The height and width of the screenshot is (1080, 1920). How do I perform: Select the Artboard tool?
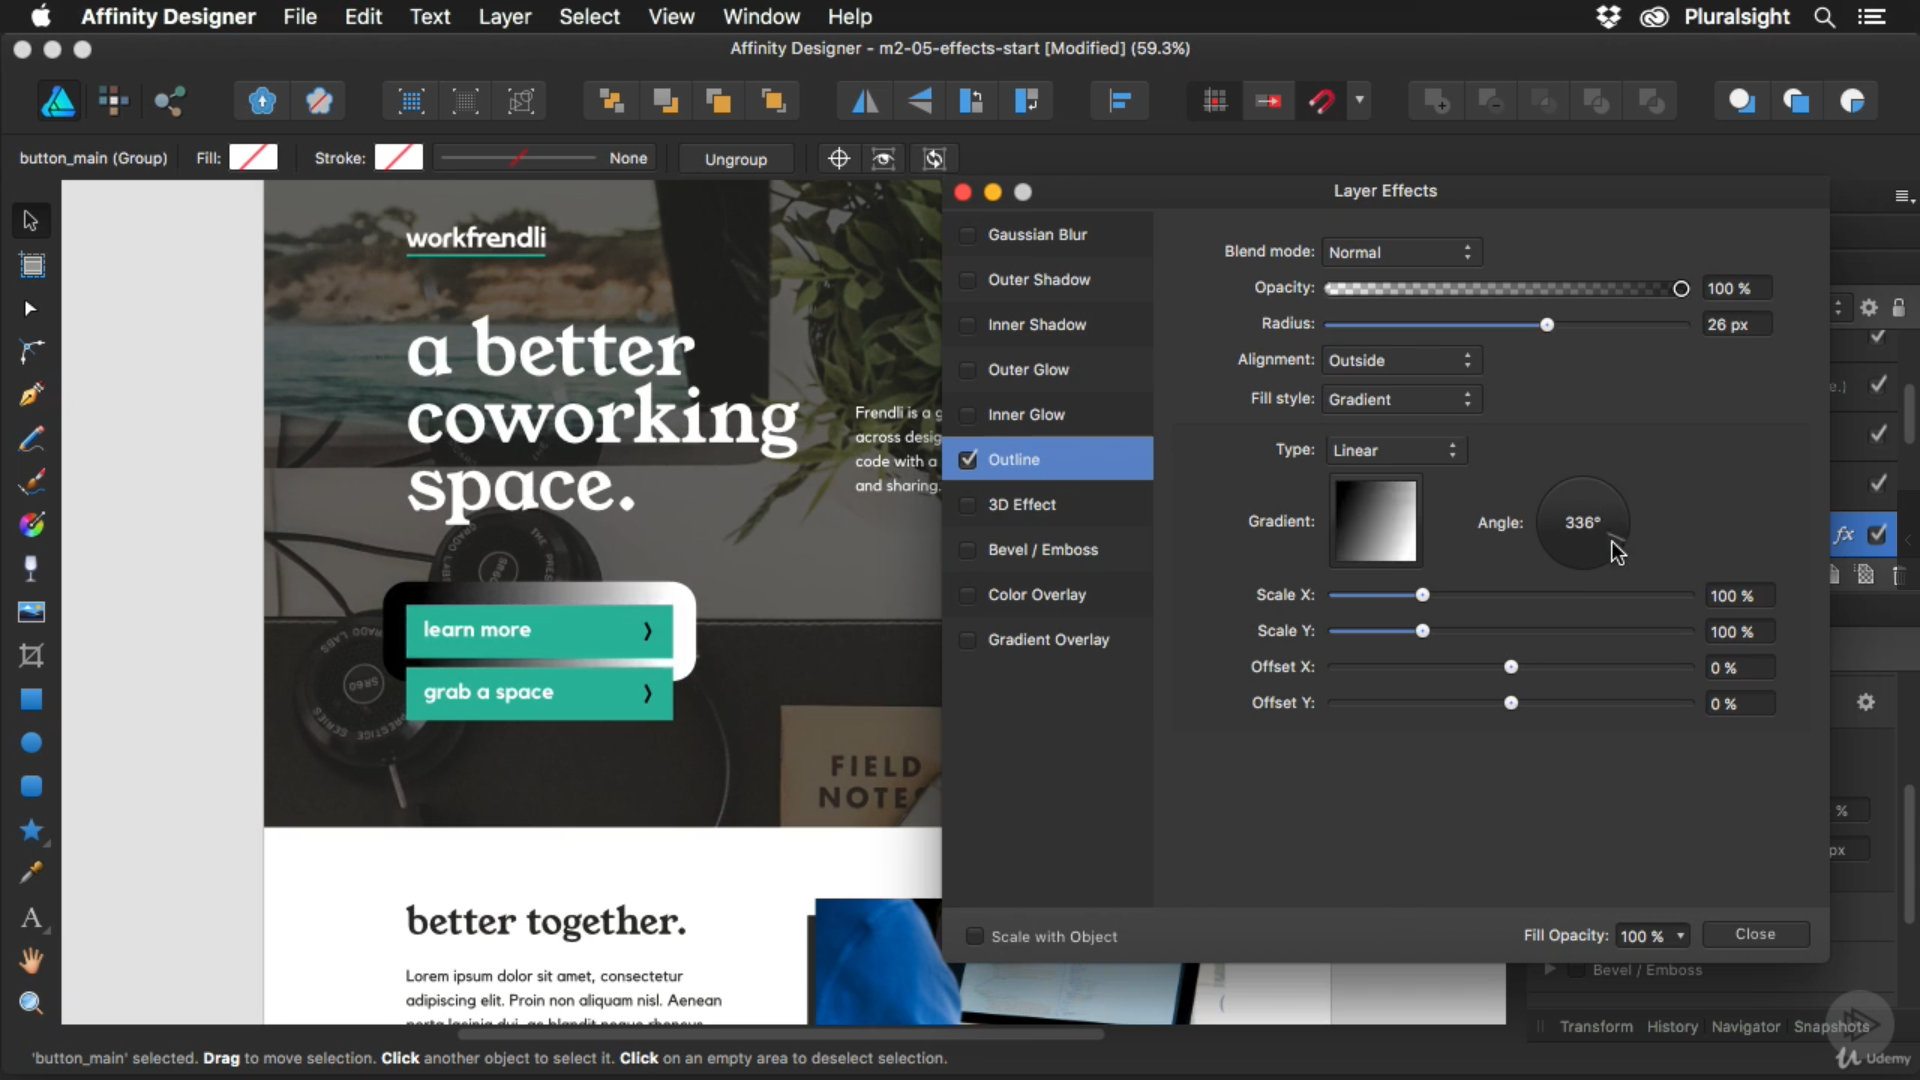pos(32,265)
